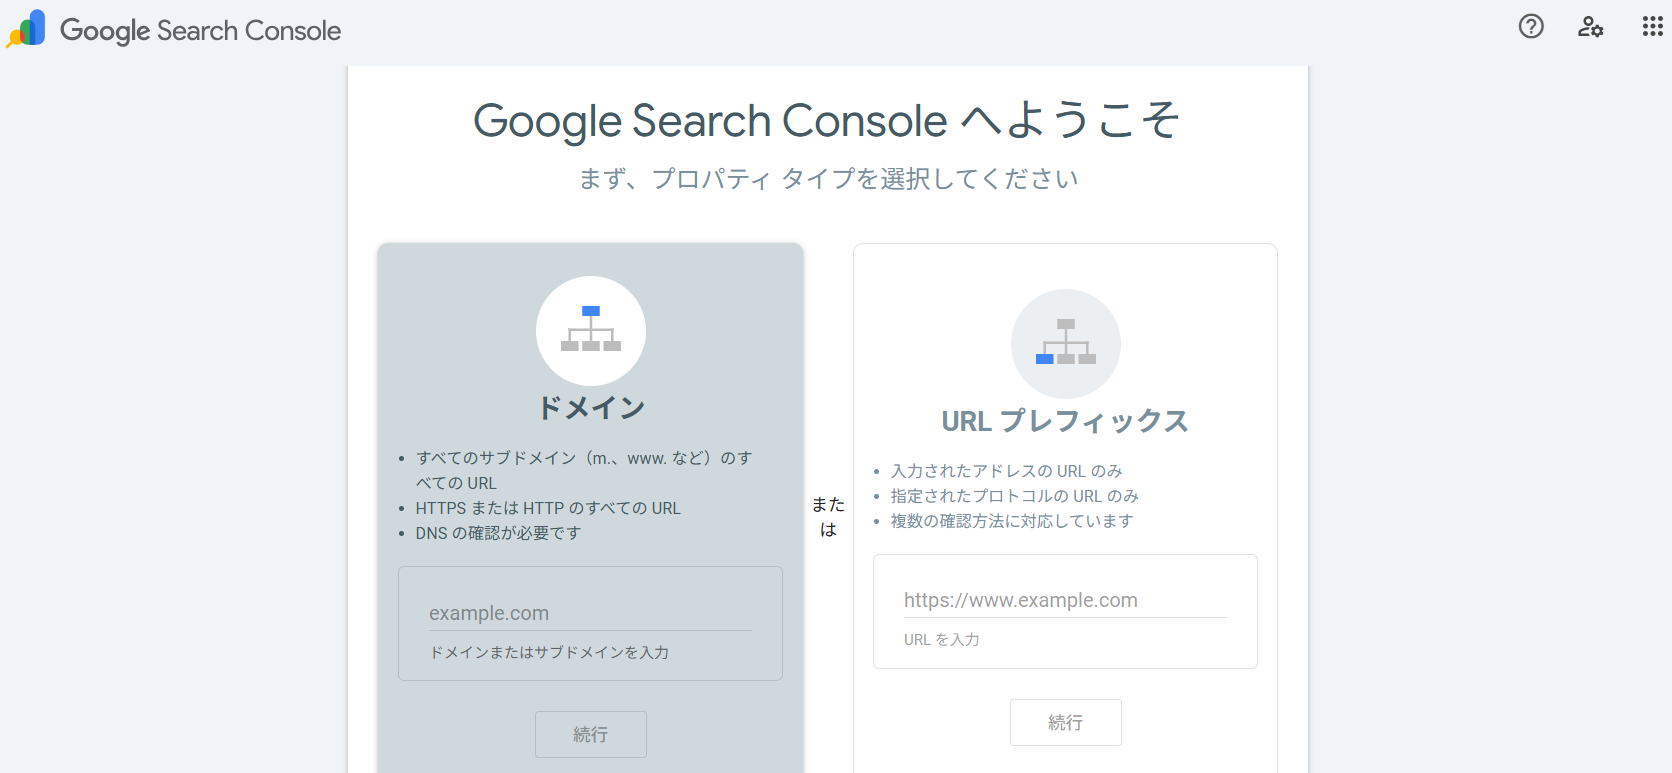Select the ドメイン heading text
The image size is (1672, 773).
pos(590,408)
